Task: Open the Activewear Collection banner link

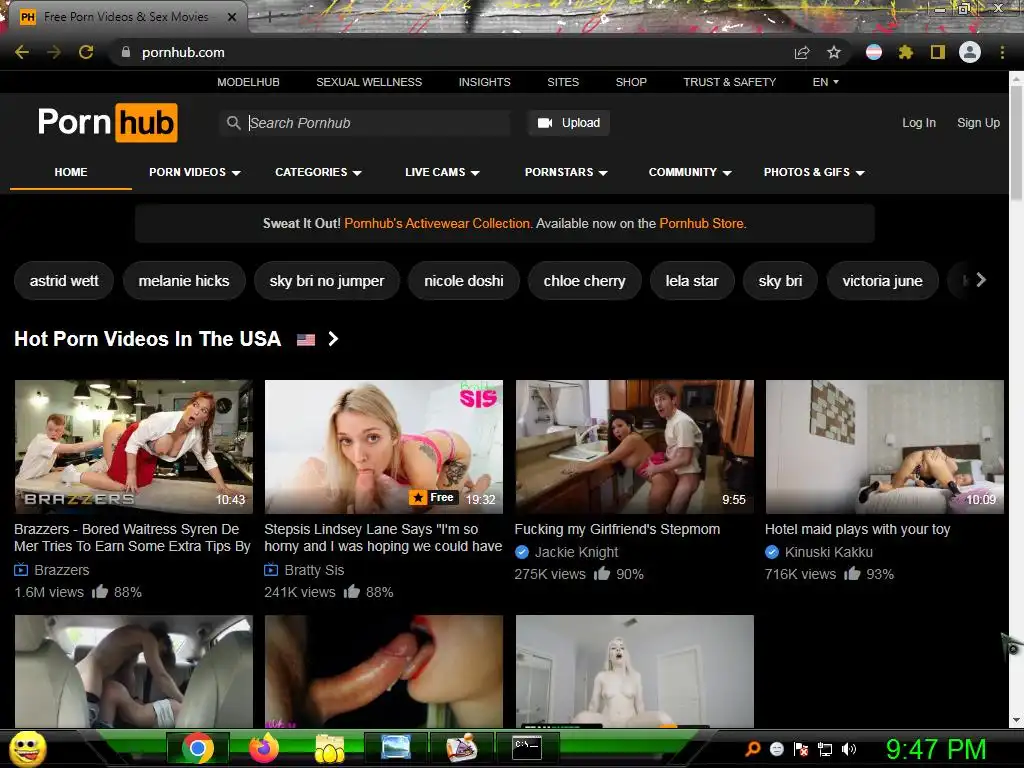Action: tap(438, 223)
